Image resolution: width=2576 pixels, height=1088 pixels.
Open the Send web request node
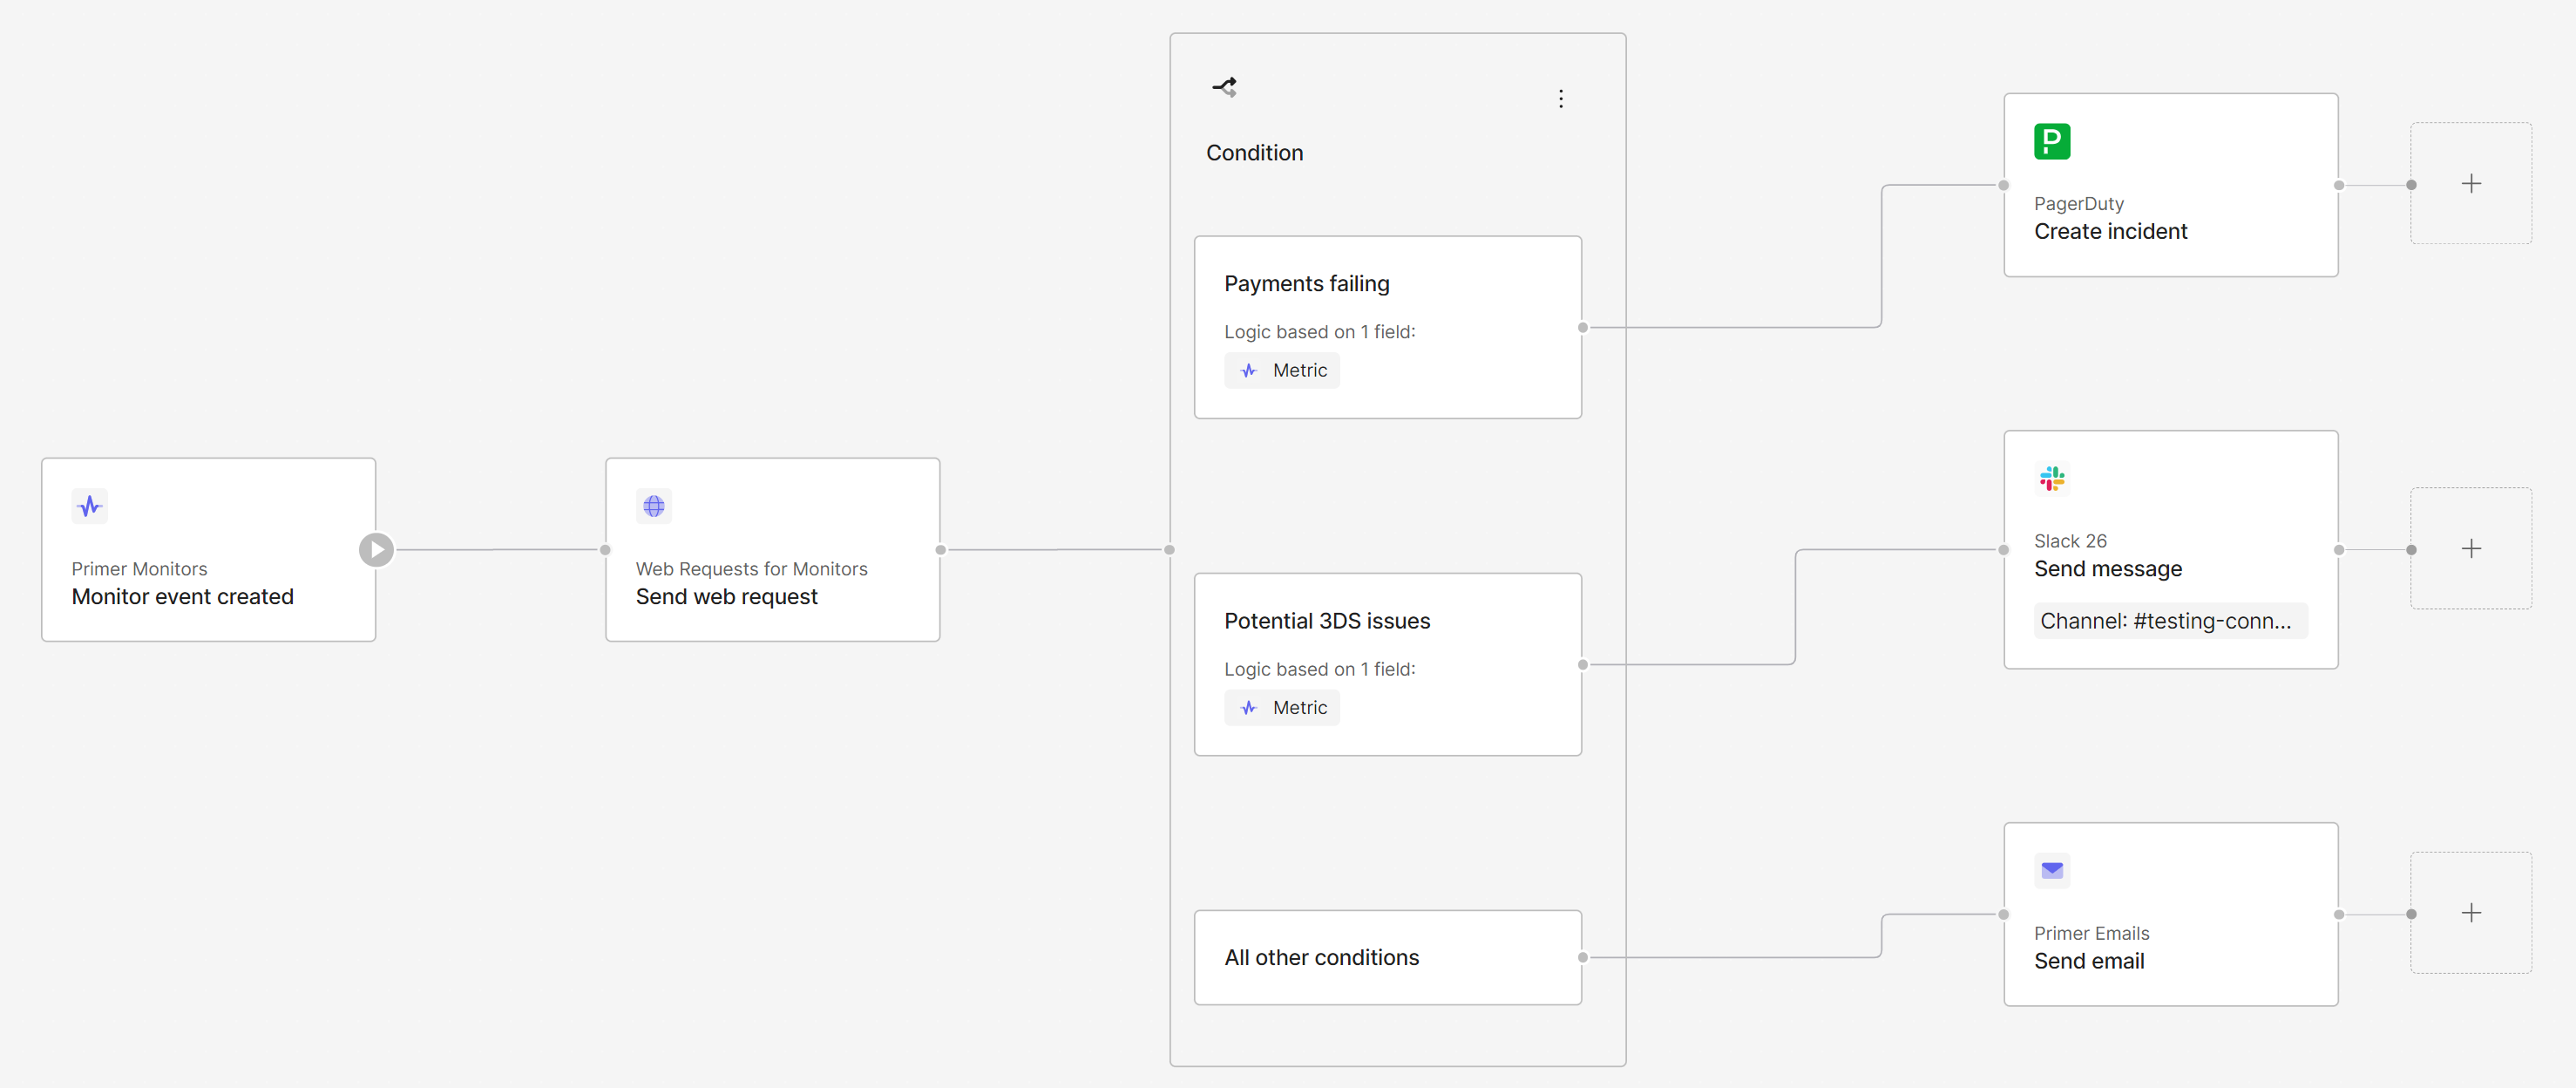pos(773,550)
